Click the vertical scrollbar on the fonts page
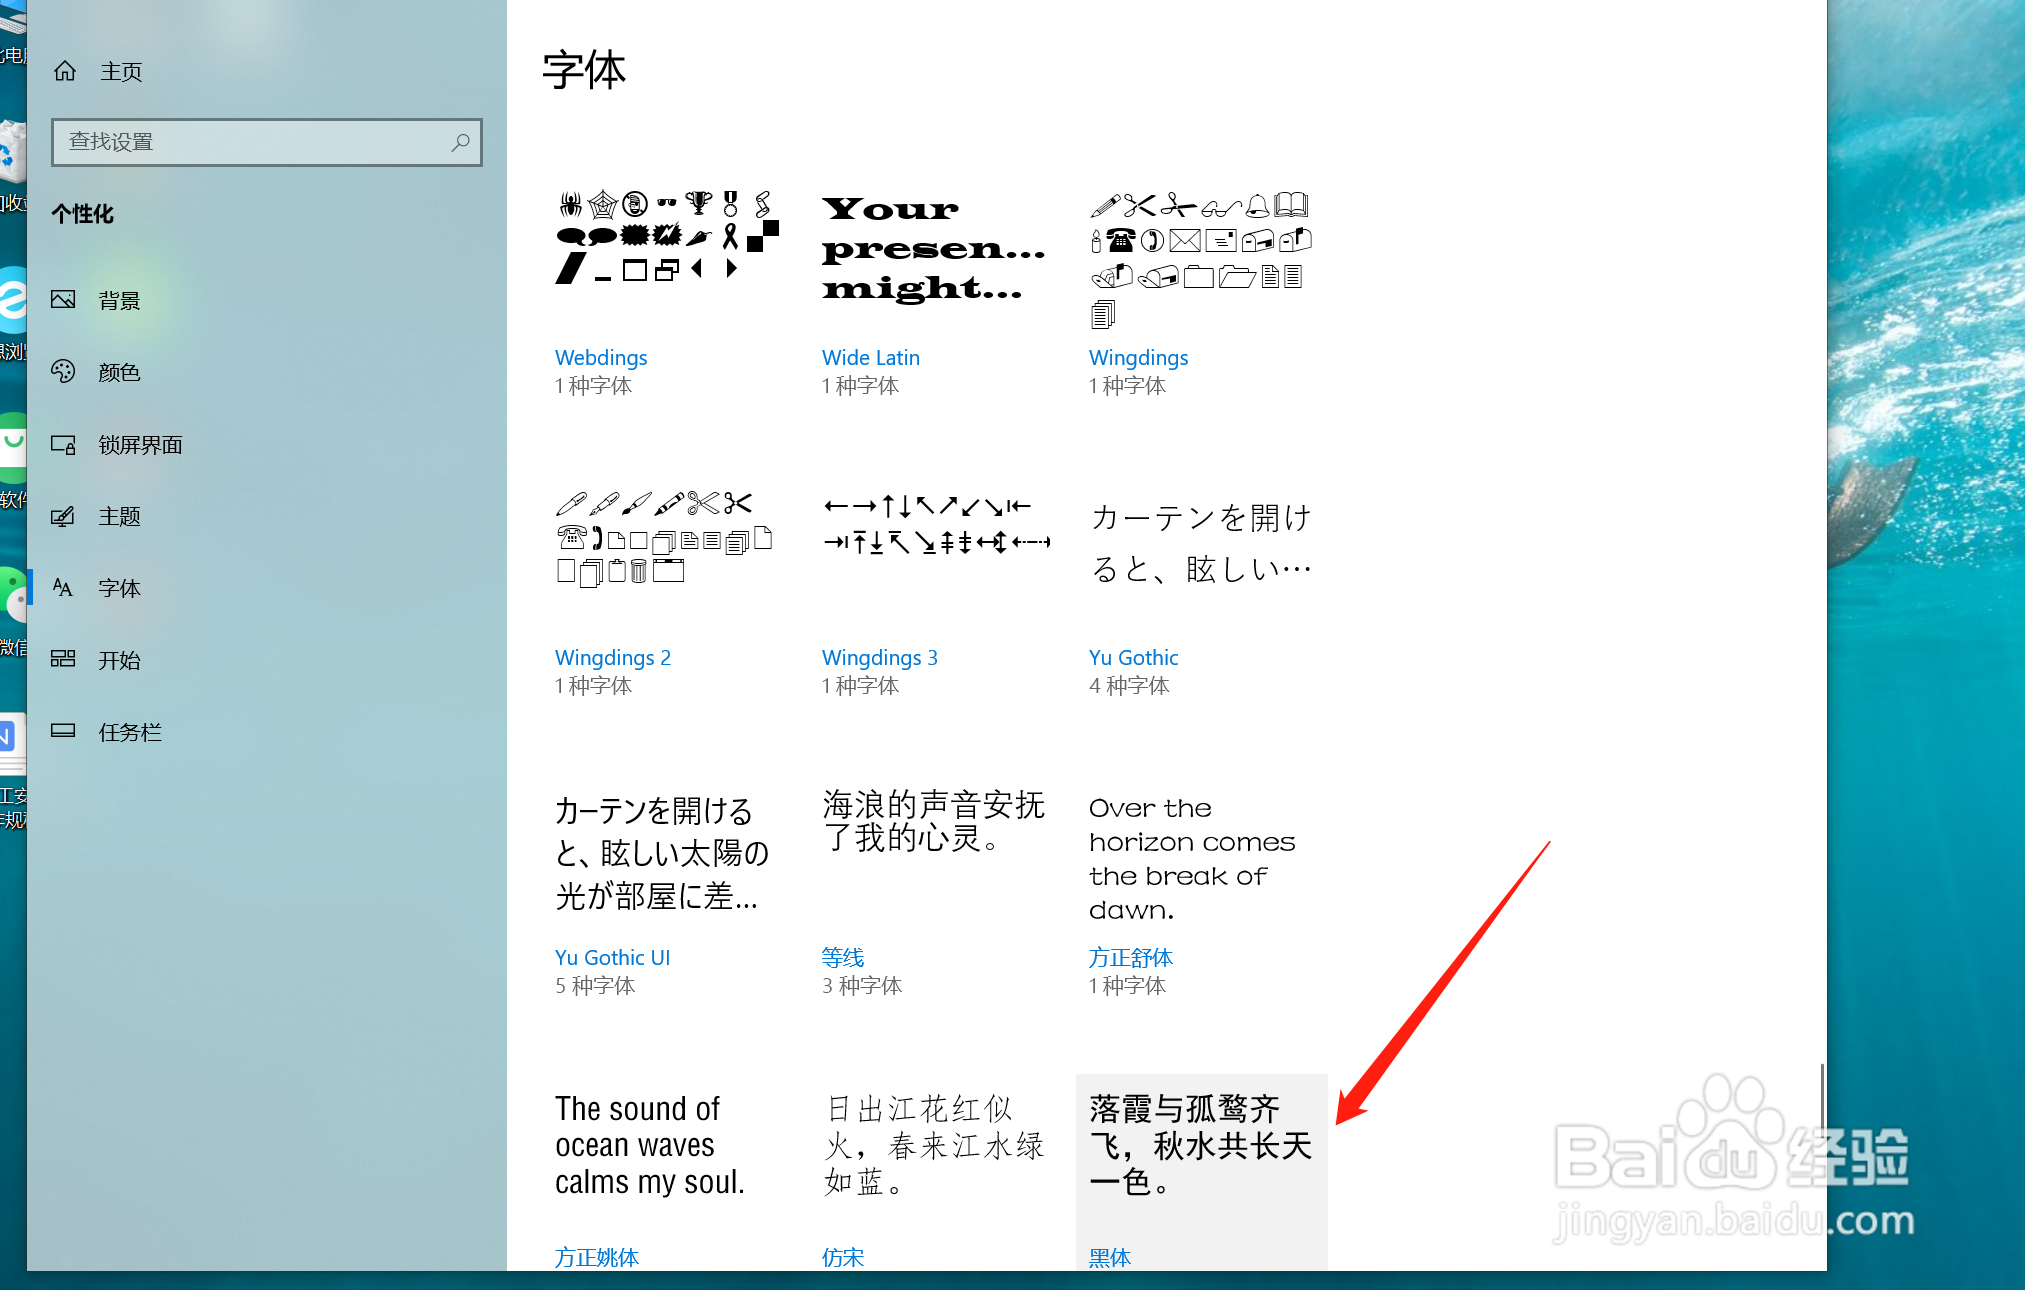Screen dimensions: 2025x1290 1821,1100
